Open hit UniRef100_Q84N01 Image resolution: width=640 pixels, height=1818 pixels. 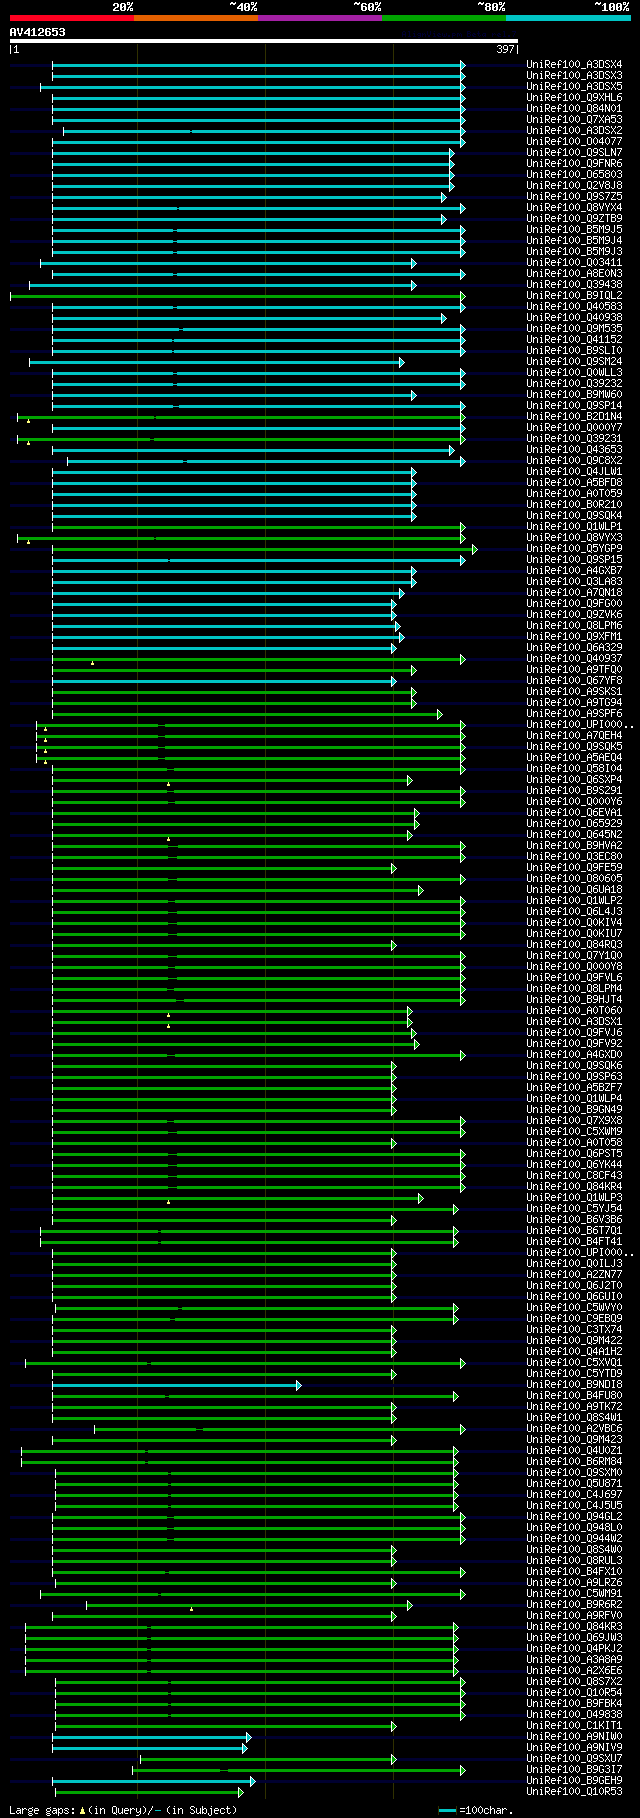pyautogui.click(x=574, y=109)
